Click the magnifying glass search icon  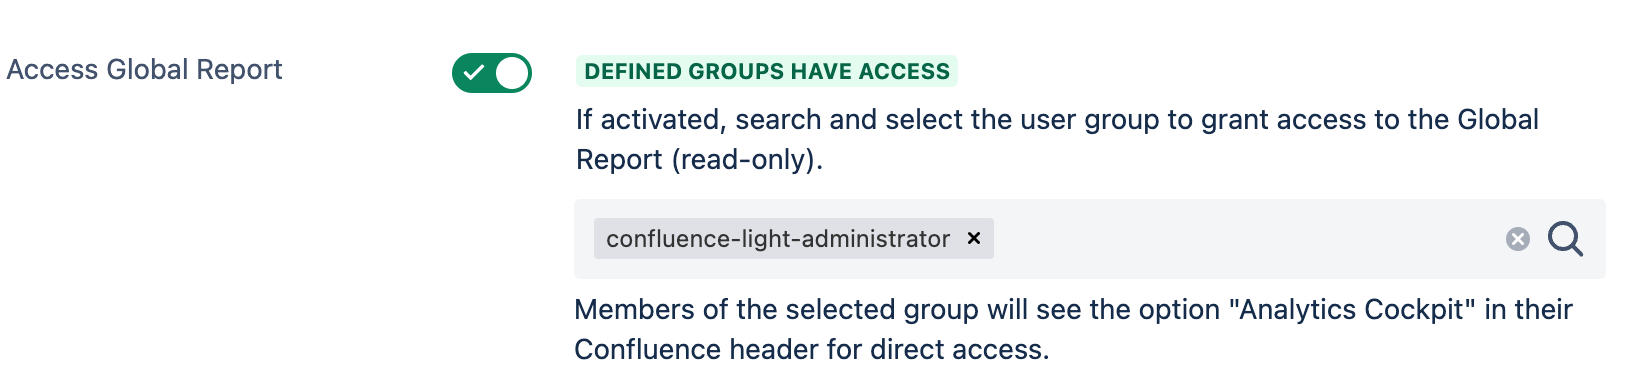[x=1565, y=239]
